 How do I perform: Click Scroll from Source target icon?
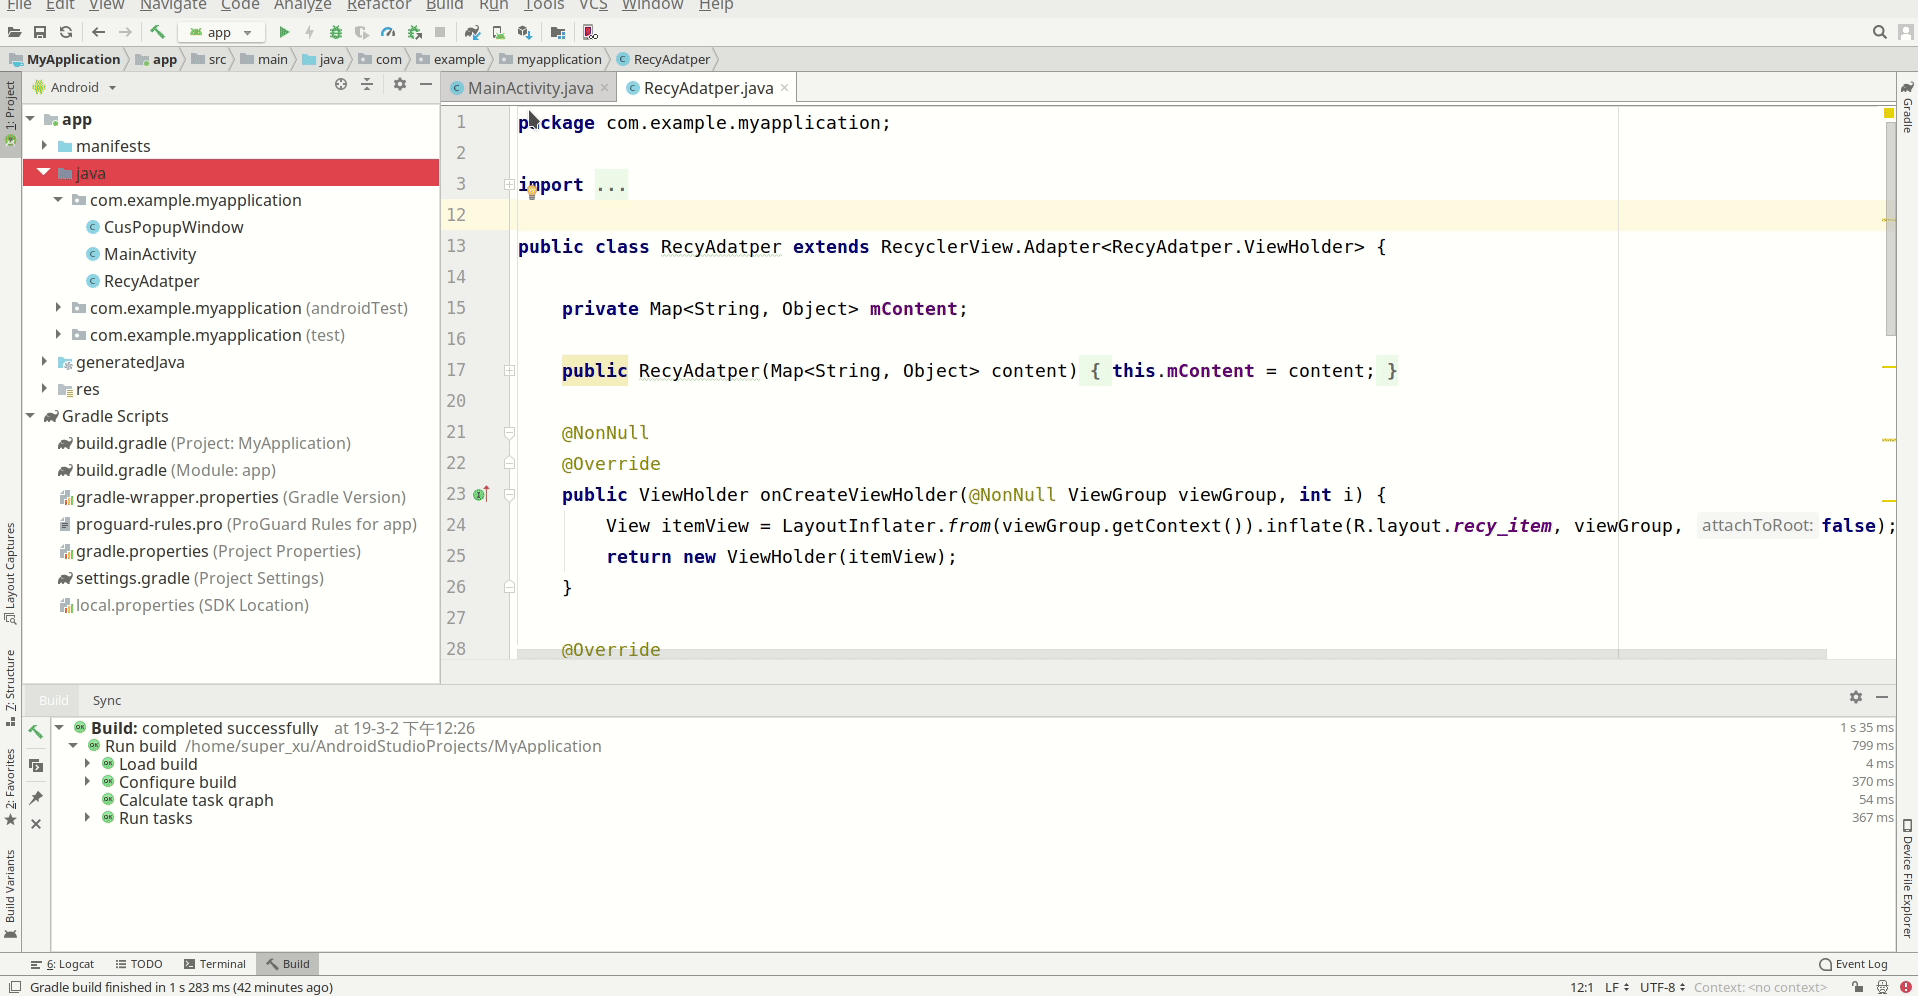[341, 85]
